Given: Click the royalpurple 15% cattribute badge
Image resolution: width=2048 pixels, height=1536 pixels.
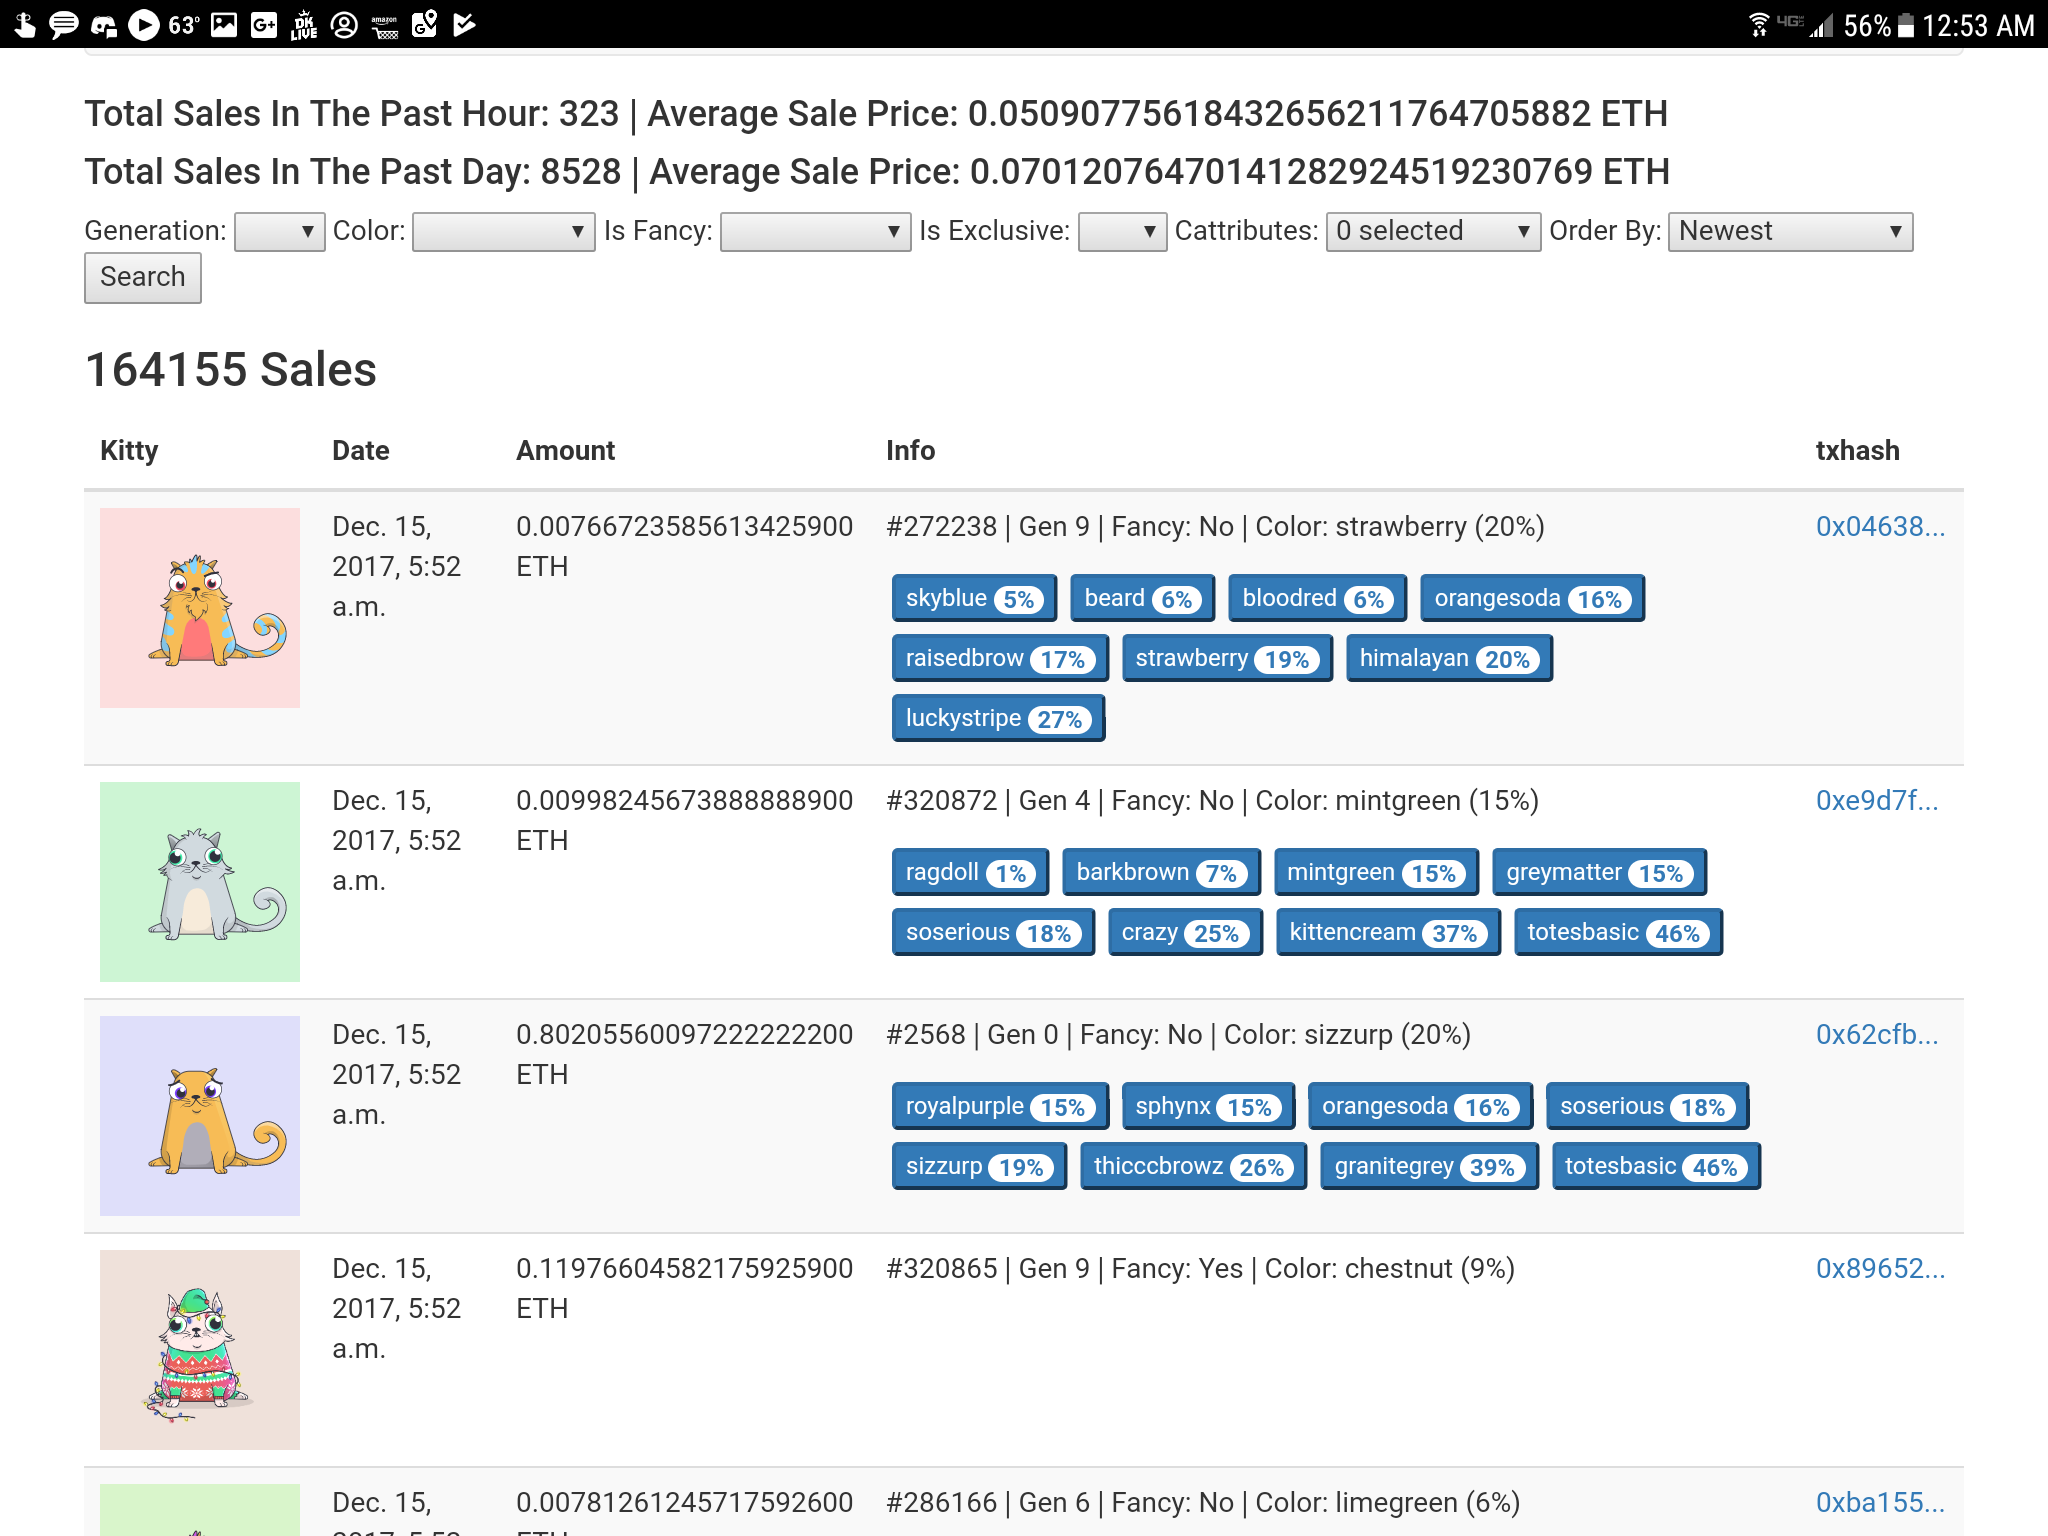Looking at the screenshot, I should pos(1000,1106).
